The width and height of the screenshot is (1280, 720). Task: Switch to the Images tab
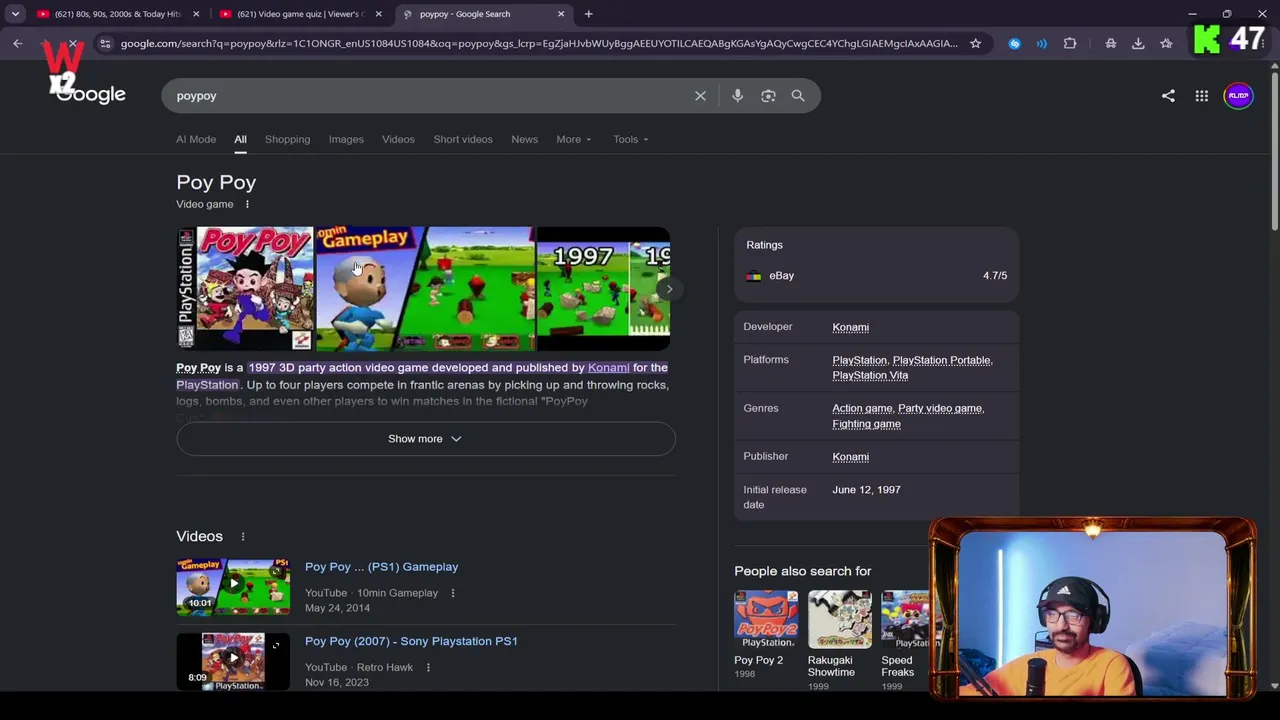(x=346, y=139)
